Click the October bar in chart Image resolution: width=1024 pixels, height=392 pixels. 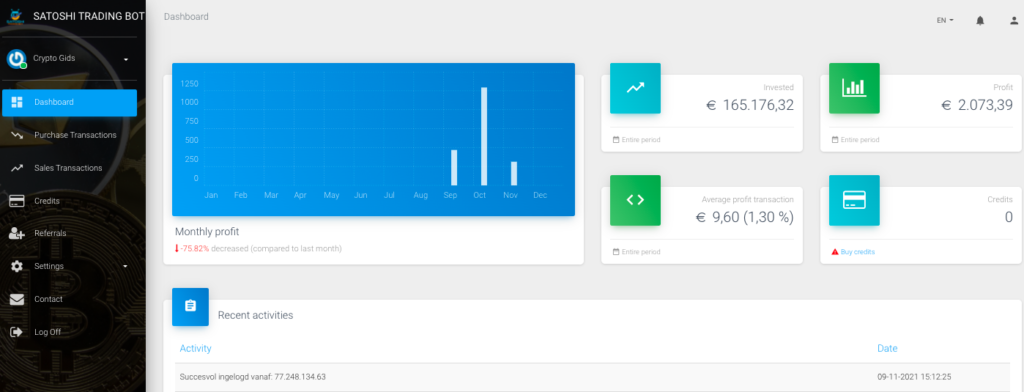(484, 136)
